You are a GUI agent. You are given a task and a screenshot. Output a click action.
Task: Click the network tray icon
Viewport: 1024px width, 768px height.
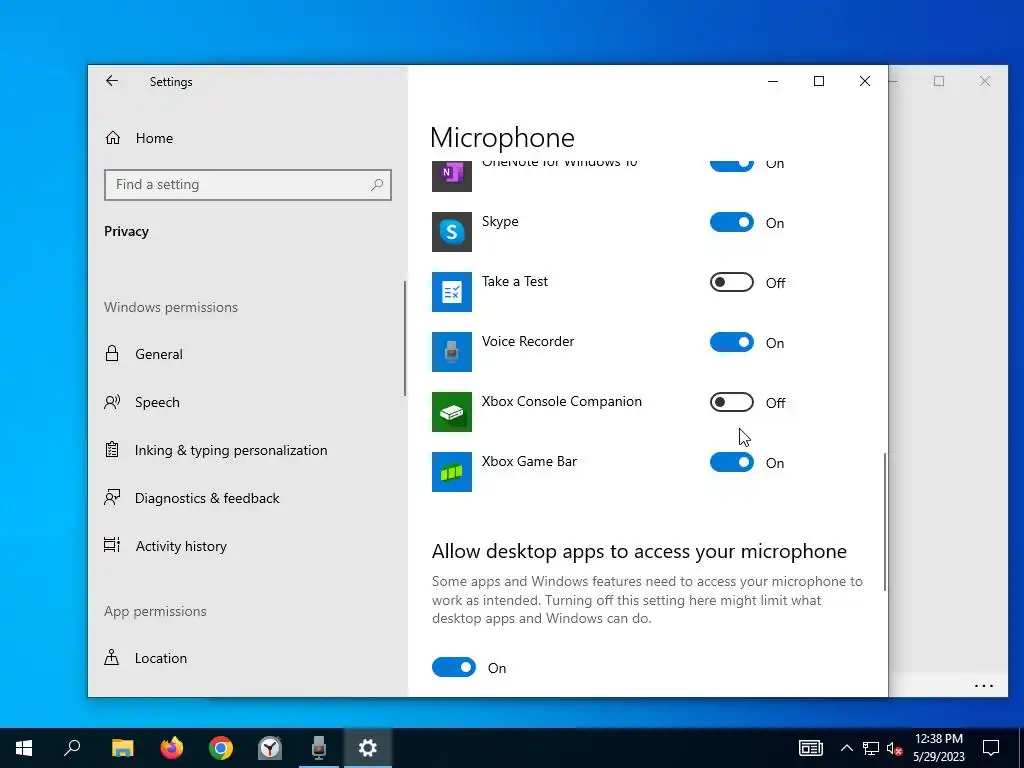(871, 748)
